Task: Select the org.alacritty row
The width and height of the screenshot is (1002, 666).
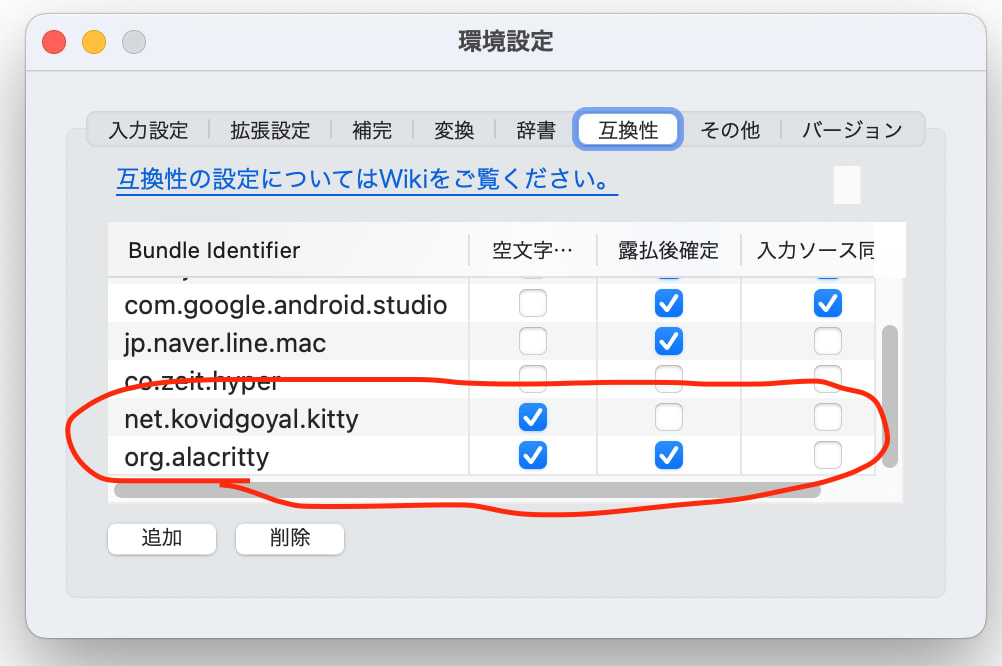Action: (x=491, y=455)
